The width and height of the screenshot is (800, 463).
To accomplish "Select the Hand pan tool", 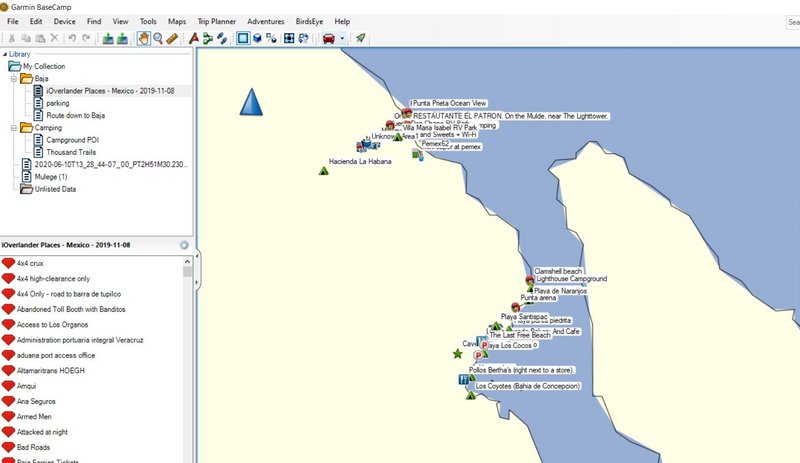I will click(144, 38).
